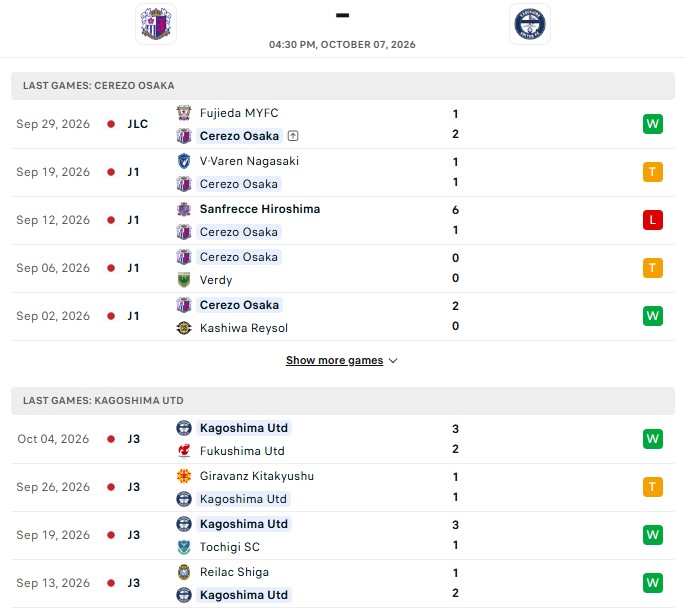Click the advanced arrow icon beside Cerezo Osaka

293,136
